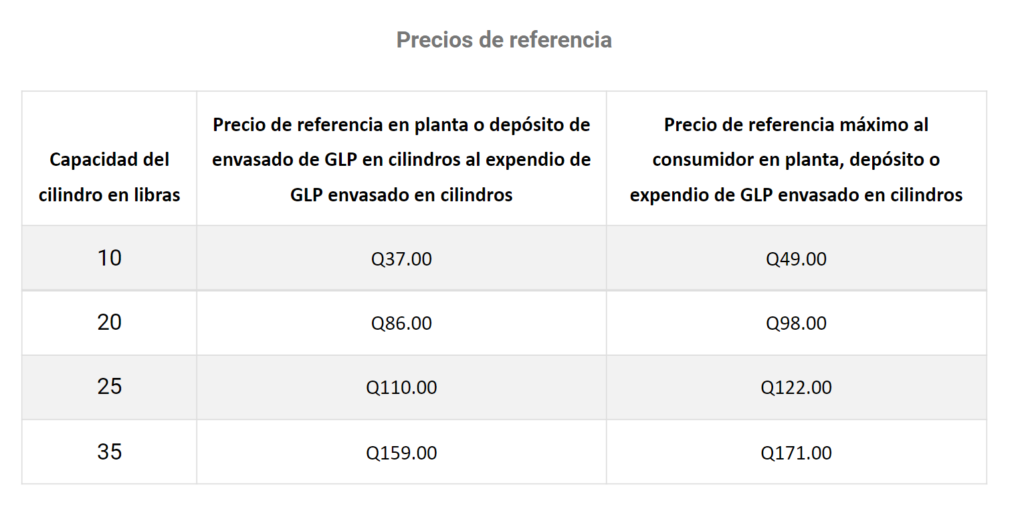Select the Q49.00 consumer price cell

pyautogui.click(x=796, y=259)
